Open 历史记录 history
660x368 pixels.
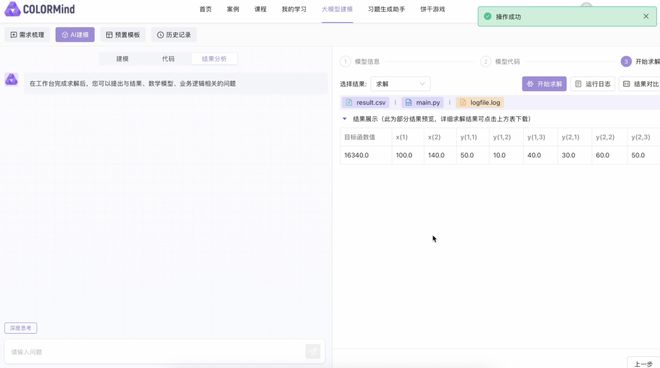coord(174,35)
